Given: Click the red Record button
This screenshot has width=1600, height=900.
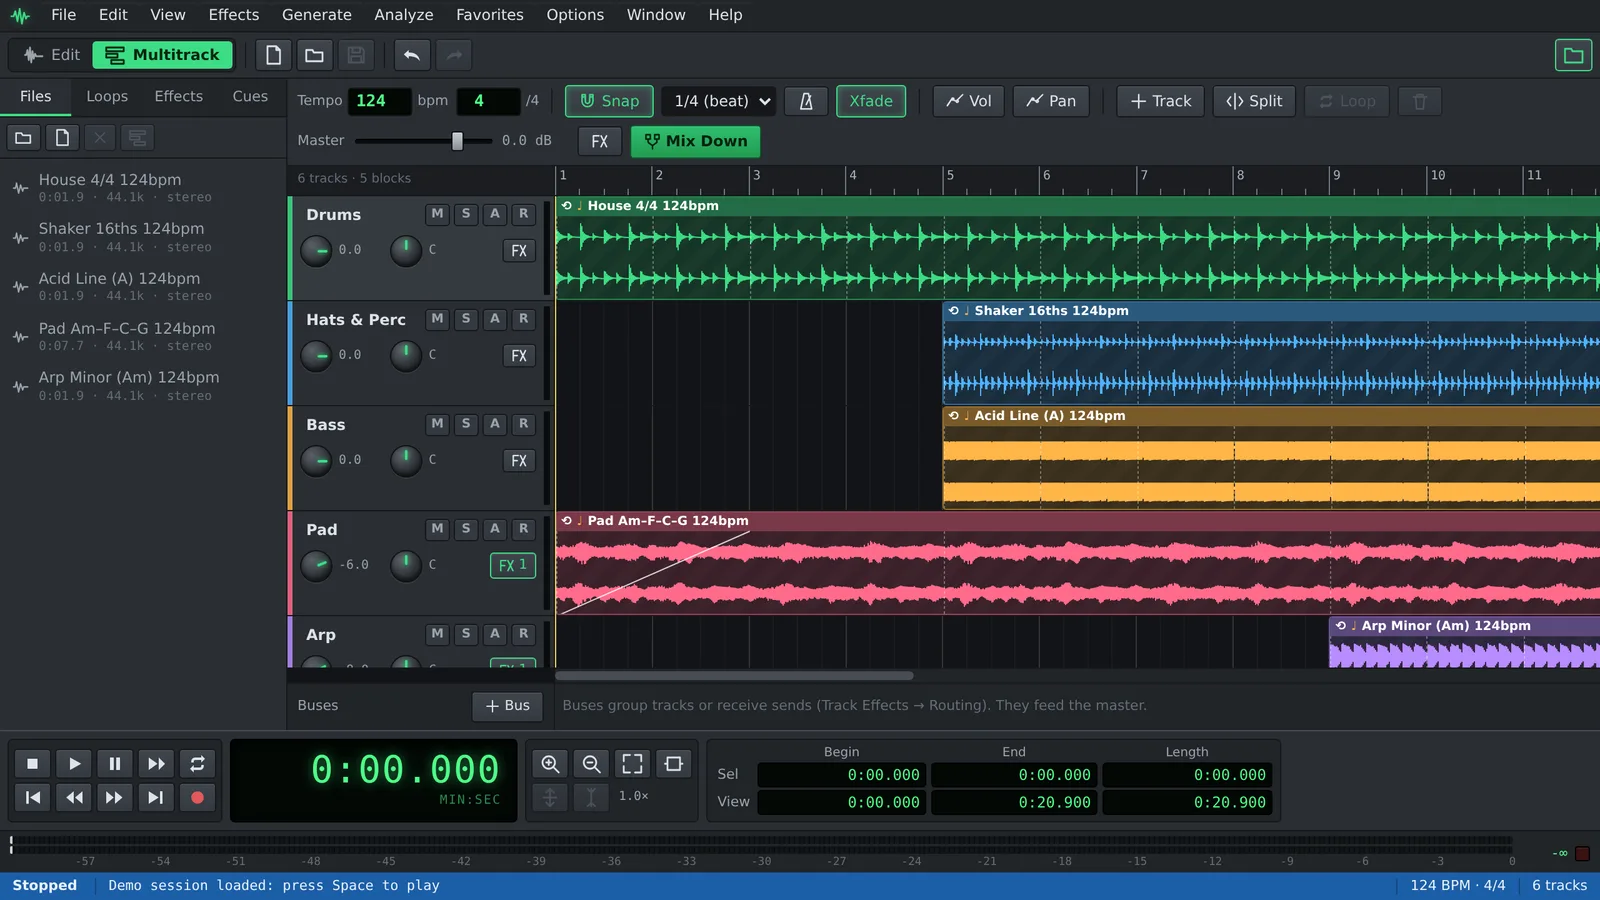Looking at the screenshot, I should pyautogui.click(x=197, y=797).
